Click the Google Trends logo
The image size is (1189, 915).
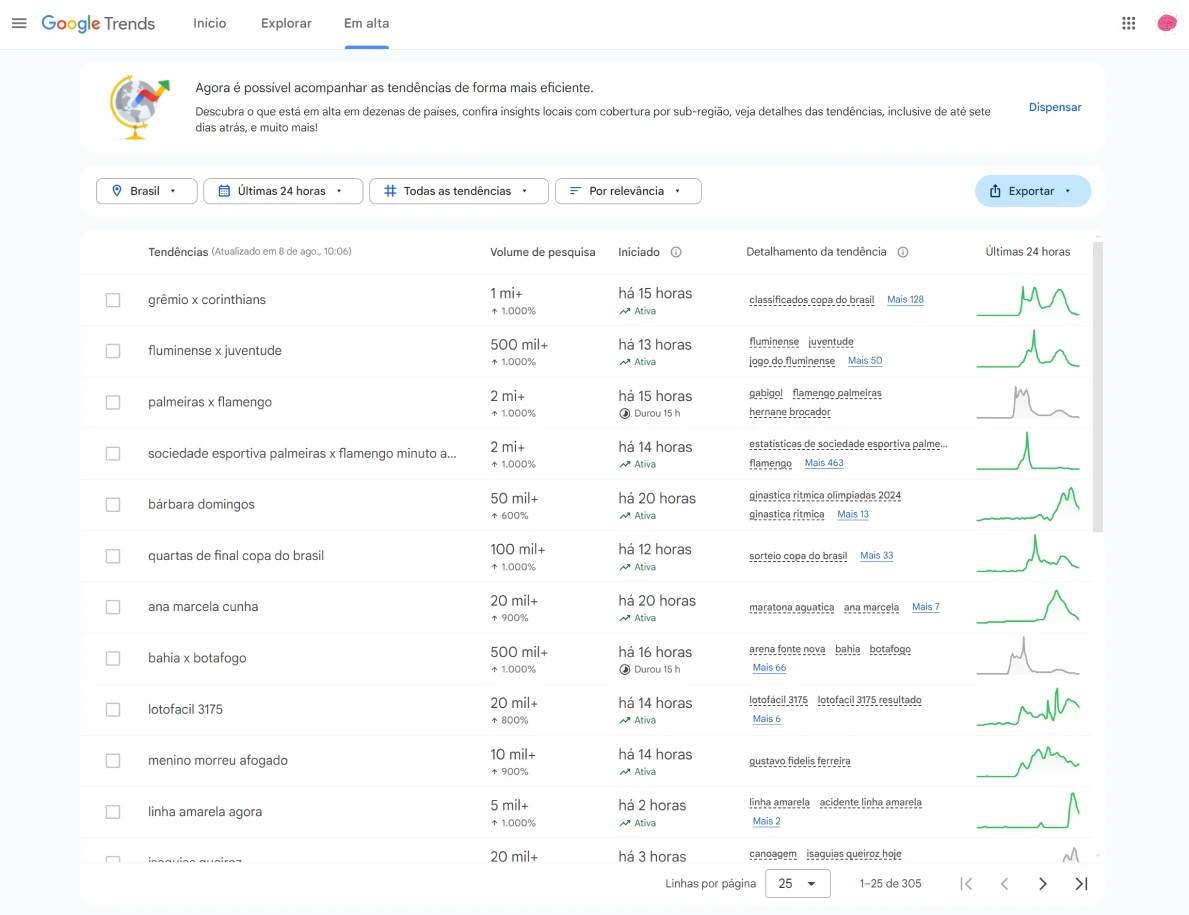click(x=98, y=24)
